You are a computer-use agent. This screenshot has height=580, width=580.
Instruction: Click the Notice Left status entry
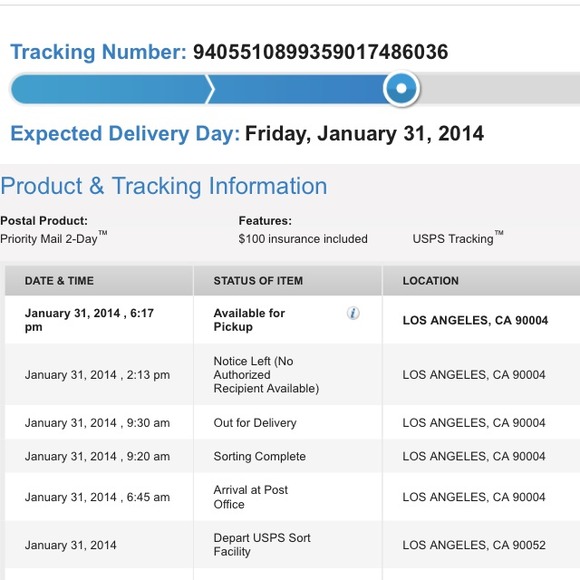click(x=266, y=375)
